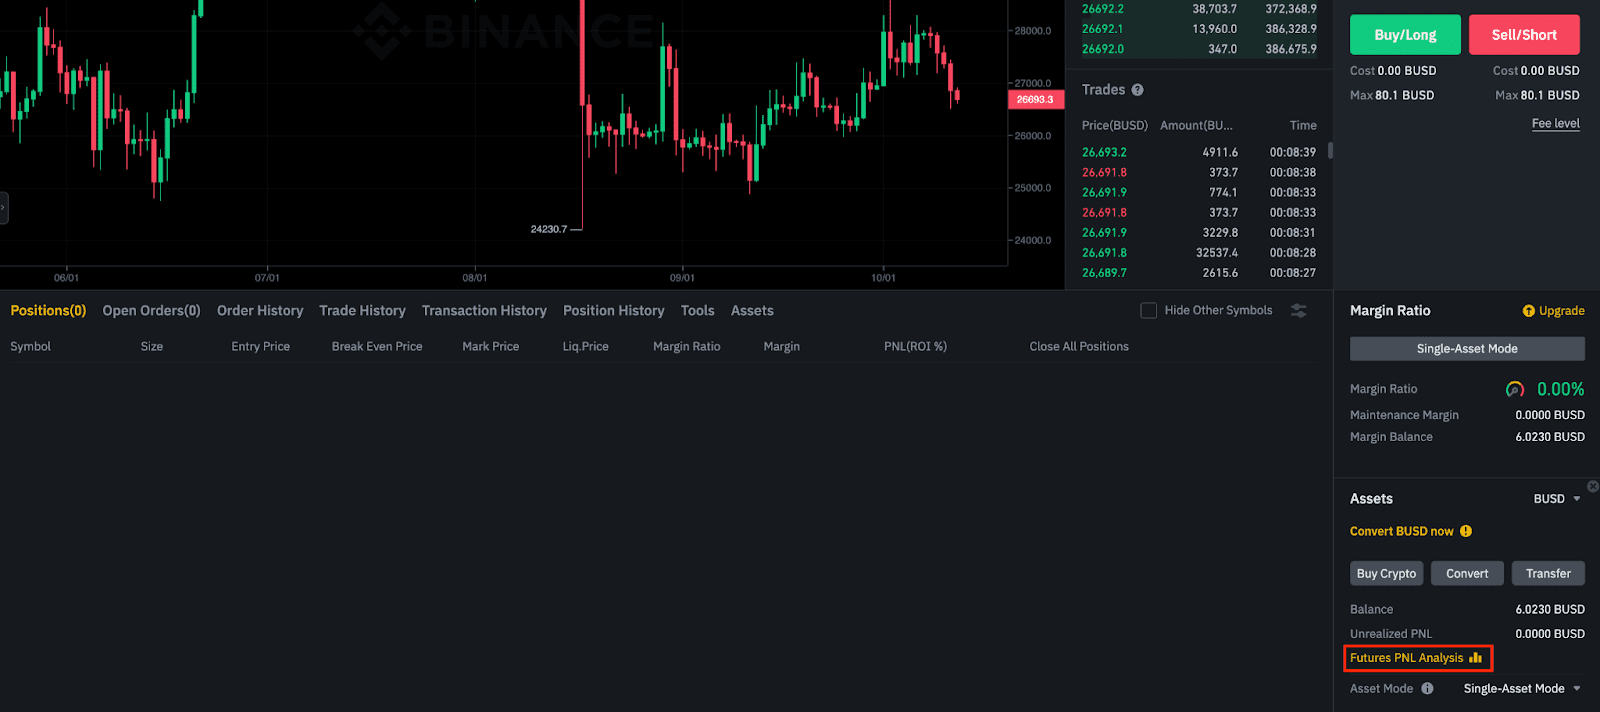
Task: Open the Fee level link
Action: tap(1555, 124)
